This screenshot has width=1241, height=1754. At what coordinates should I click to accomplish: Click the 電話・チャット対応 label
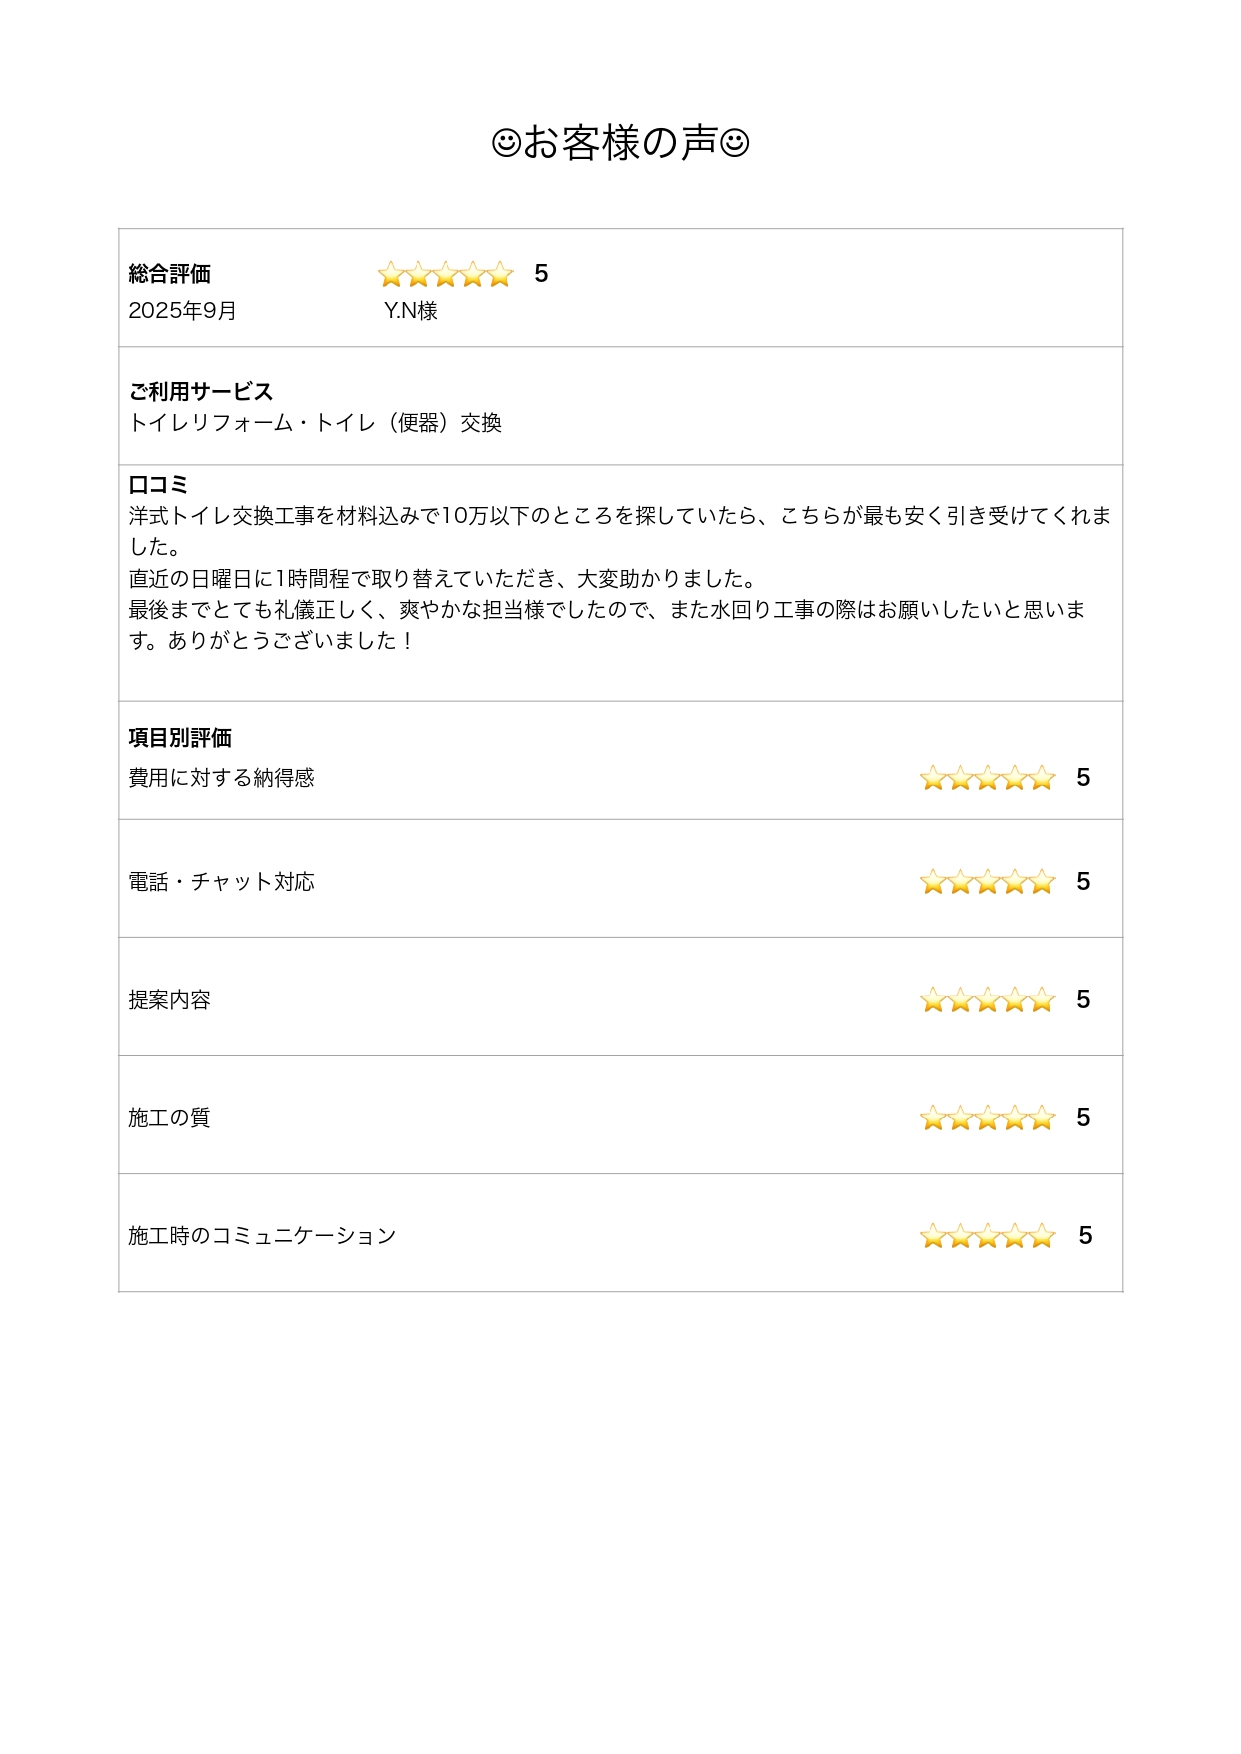tap(221, 882)
